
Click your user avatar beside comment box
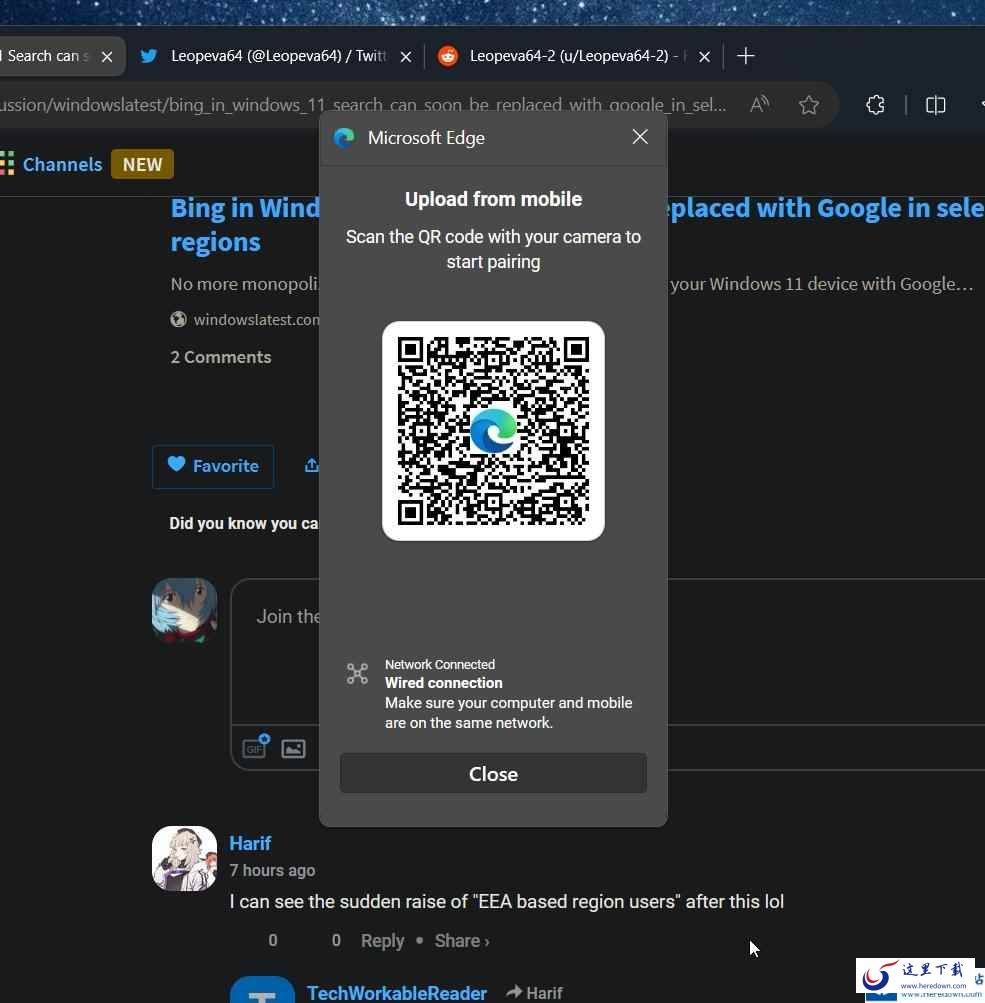pos(184,610)
